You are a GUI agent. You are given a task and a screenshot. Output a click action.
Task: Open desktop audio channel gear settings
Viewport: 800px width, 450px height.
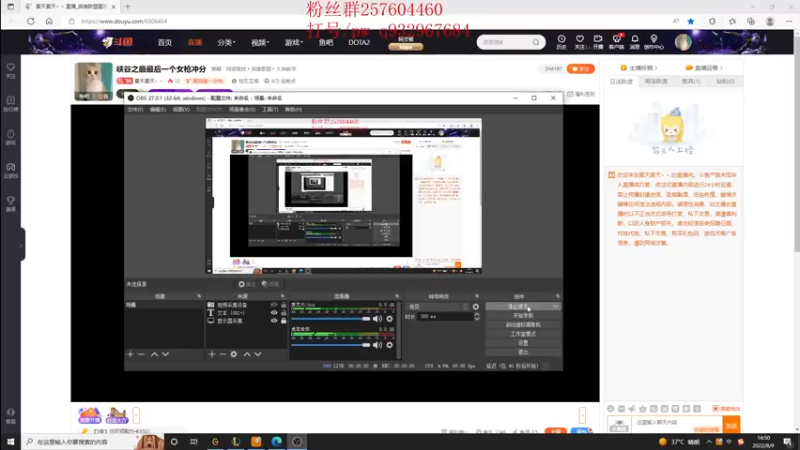pyautogui.click(x=390, y=345)
